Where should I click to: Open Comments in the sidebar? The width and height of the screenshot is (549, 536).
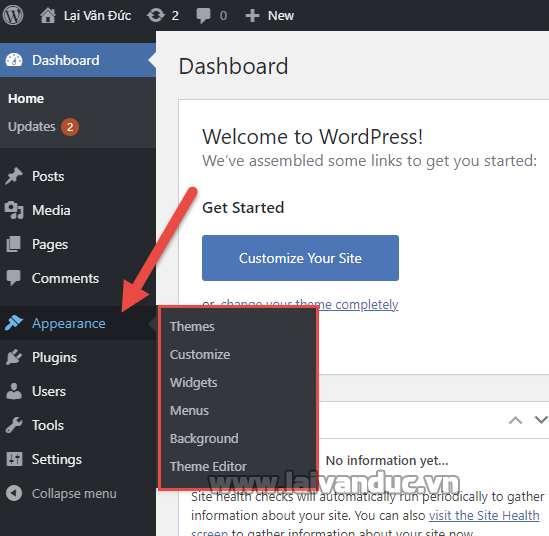coord(65,278)
